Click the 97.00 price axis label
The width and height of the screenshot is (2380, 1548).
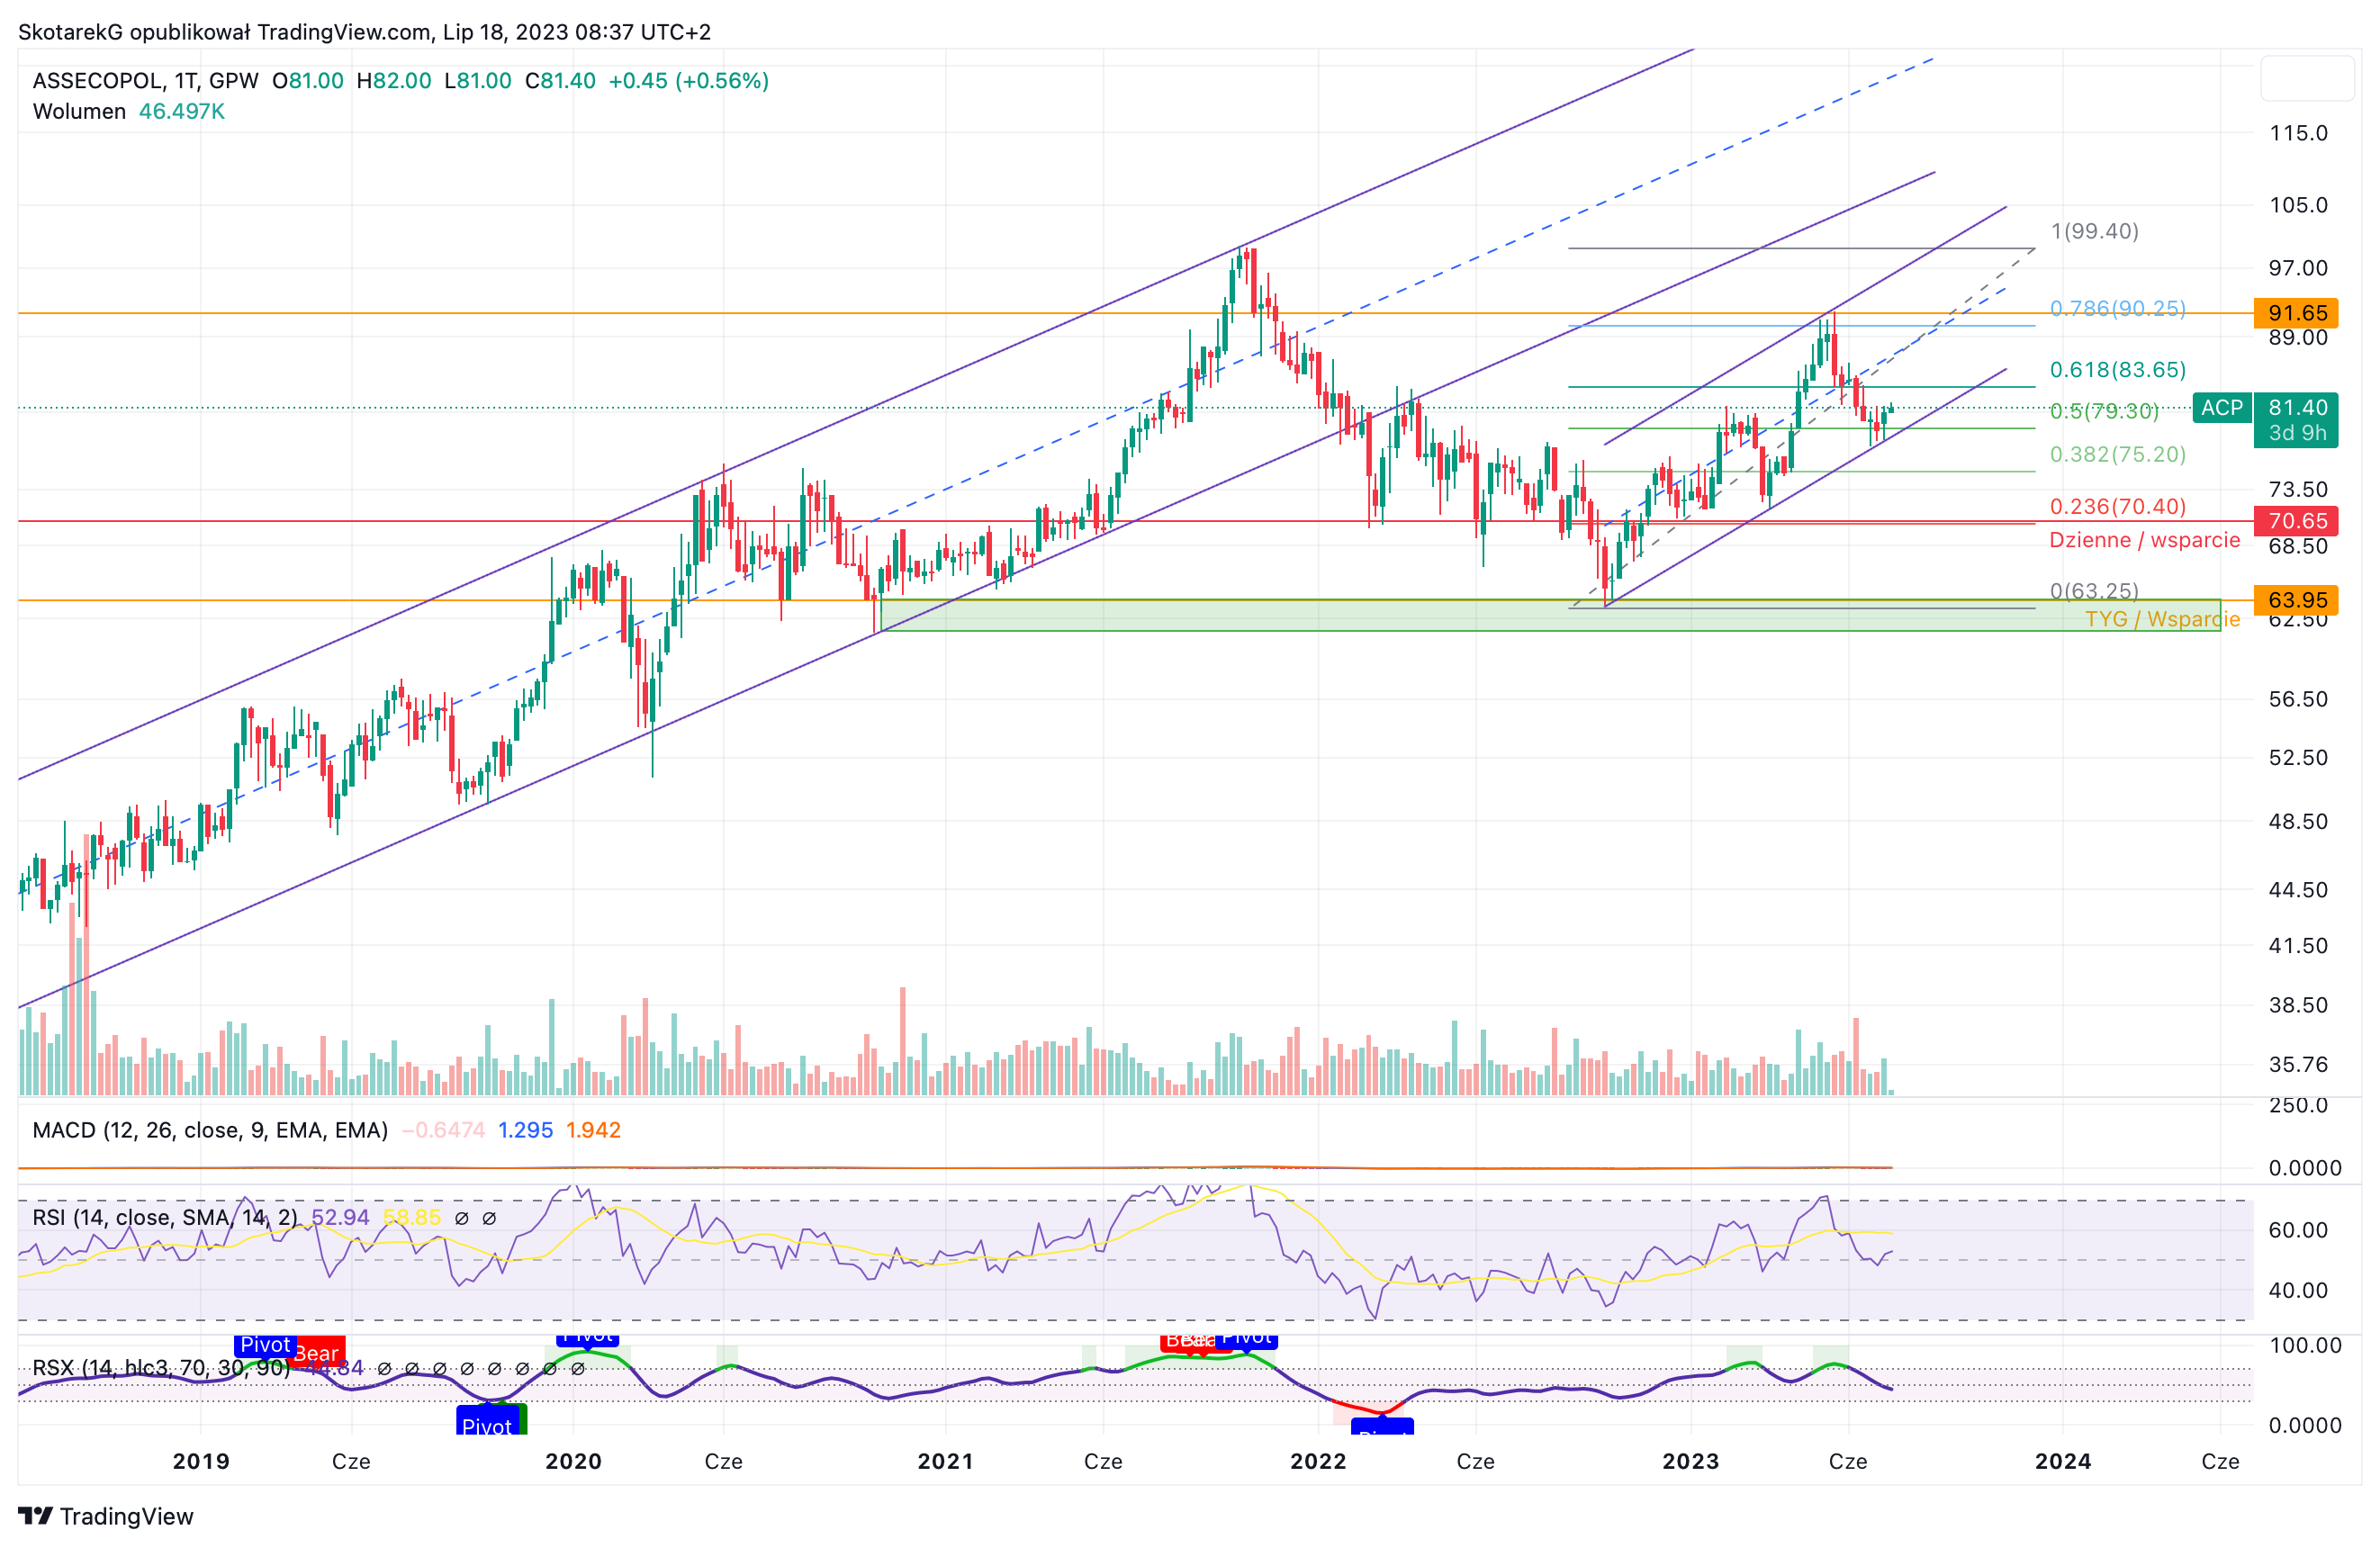(2298, 268)
